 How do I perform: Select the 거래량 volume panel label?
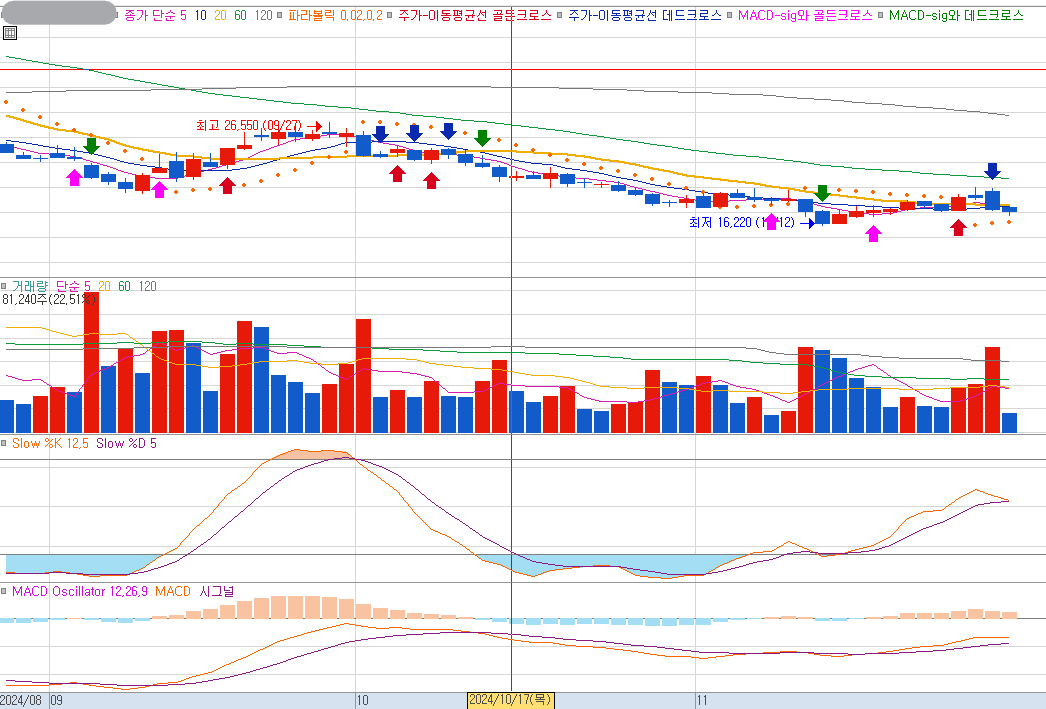click(x=30, y=286)
